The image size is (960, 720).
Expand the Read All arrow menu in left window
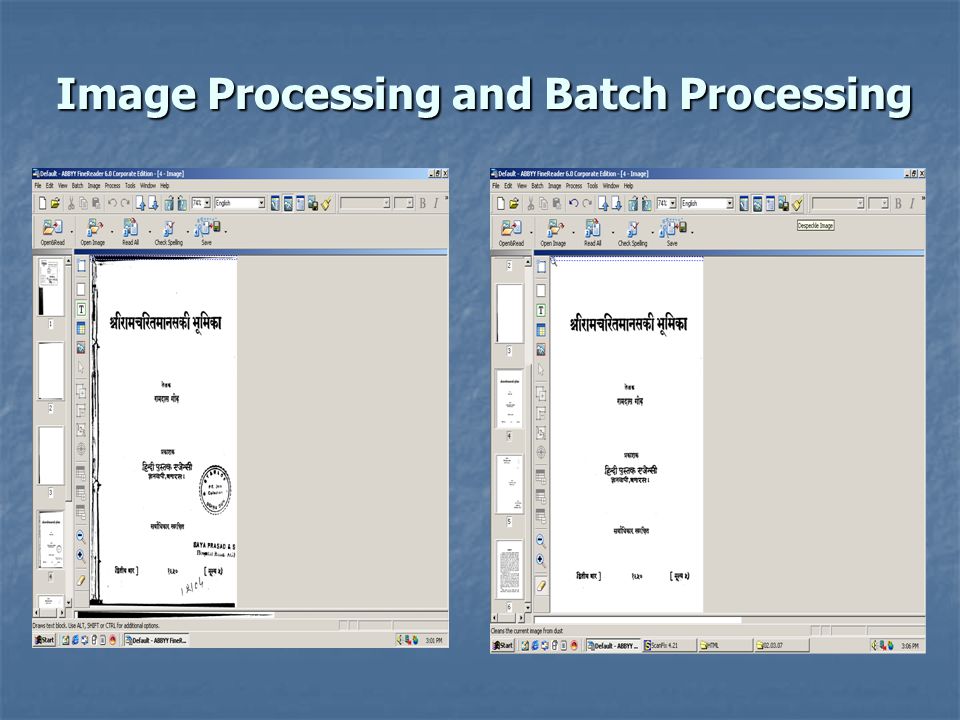pyautogui.click(x=149, y=232)
